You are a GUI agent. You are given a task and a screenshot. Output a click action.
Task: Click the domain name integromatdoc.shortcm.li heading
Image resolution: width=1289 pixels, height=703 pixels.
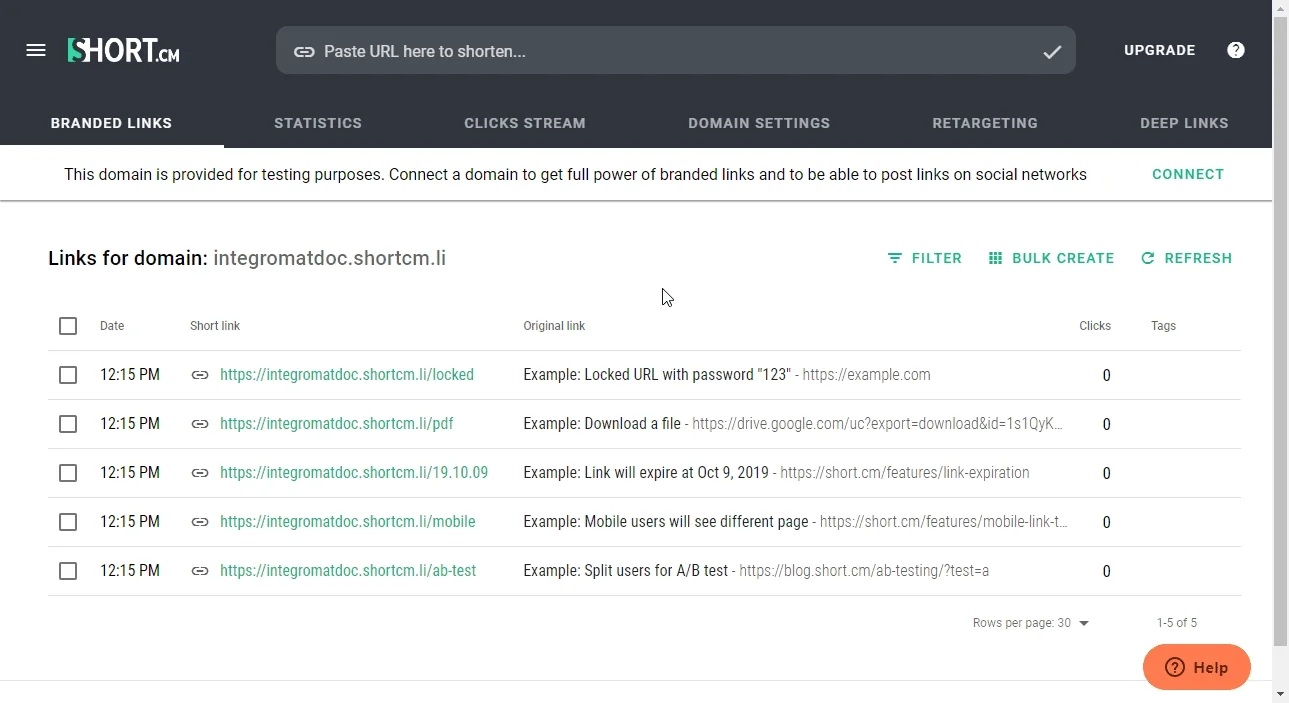330,258
